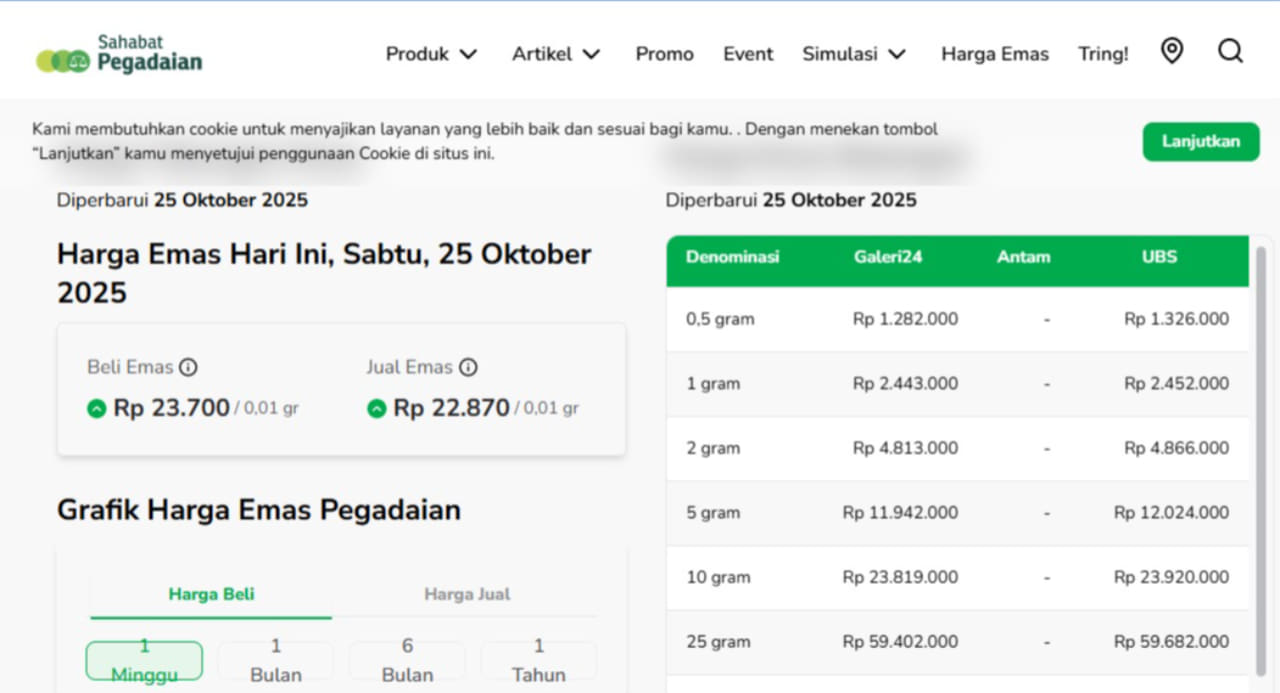Image resolution: width=1280 pixels, height=693 pixels.
Task: Switch to the Harga Jual tab
Action: (x=467, y=594)
